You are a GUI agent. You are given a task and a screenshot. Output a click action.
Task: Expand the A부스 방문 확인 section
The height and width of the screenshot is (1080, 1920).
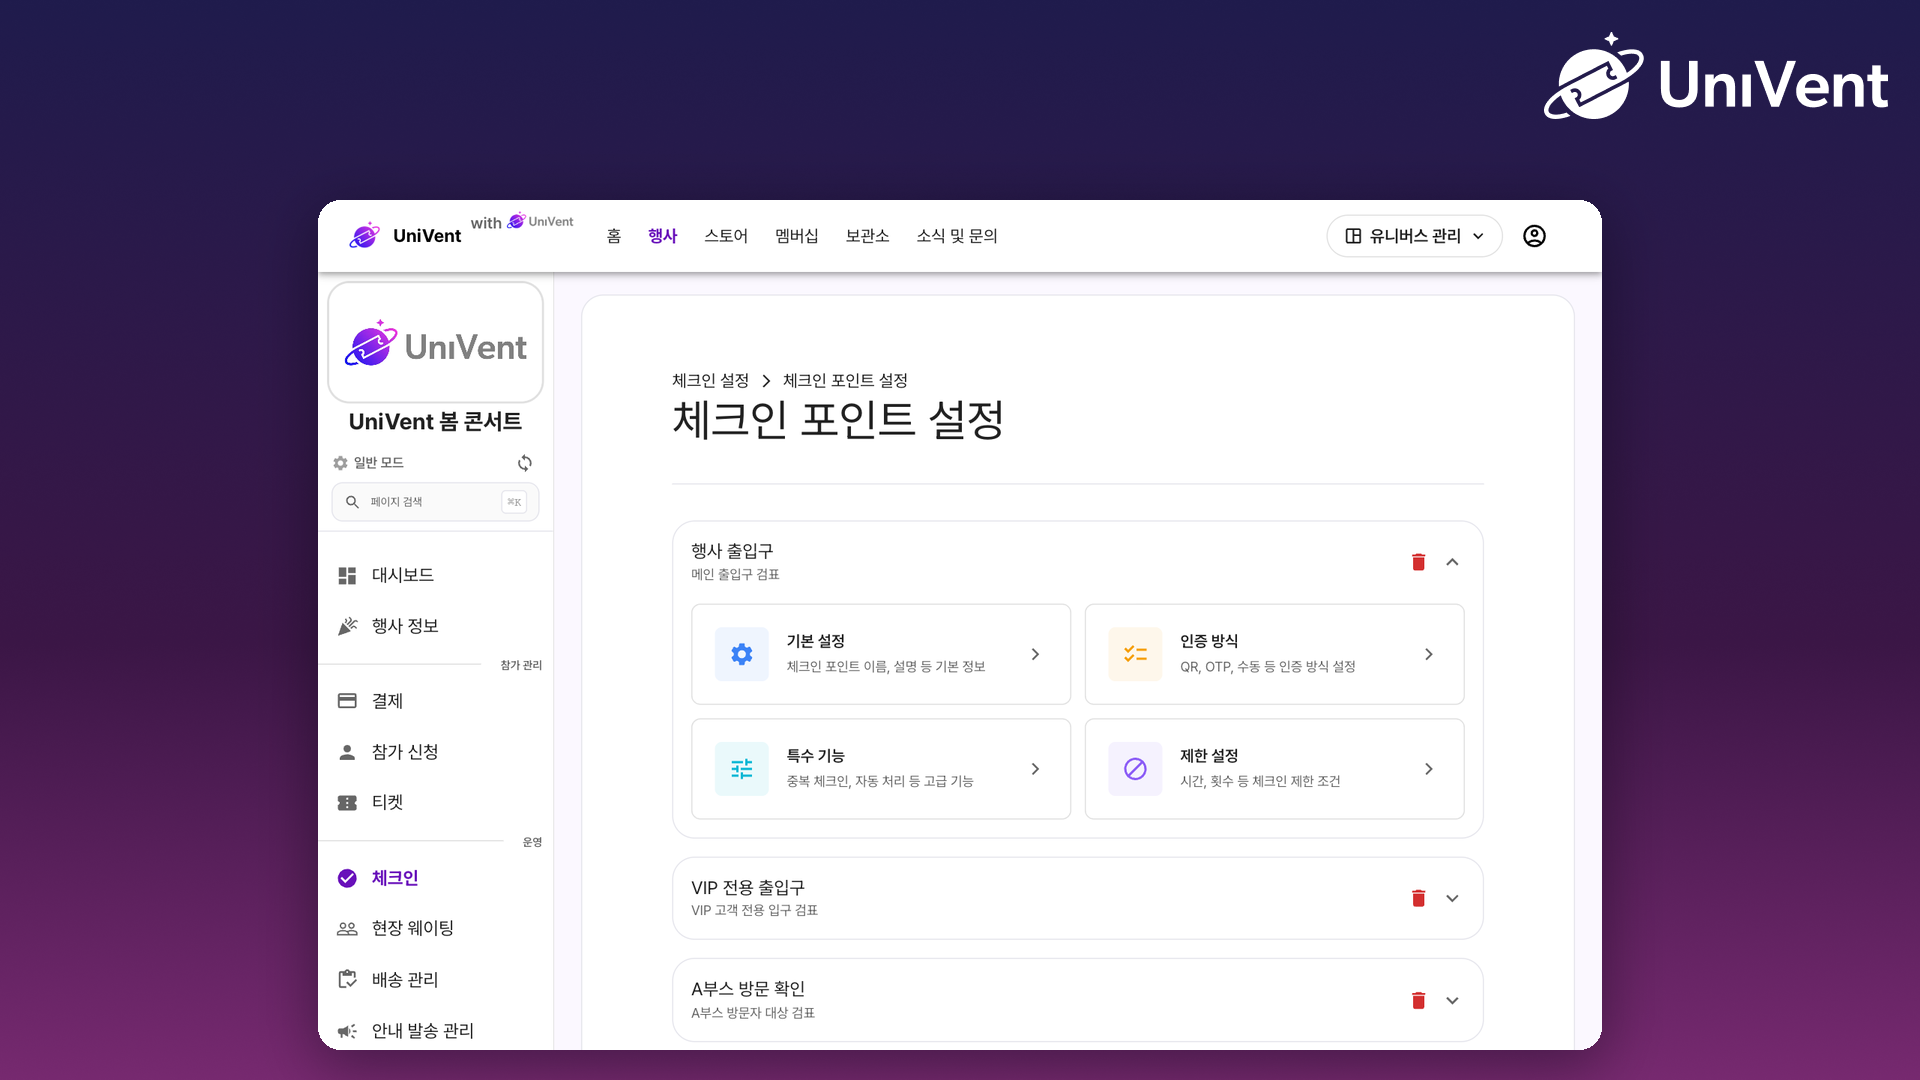[x=1452, y=1000]
